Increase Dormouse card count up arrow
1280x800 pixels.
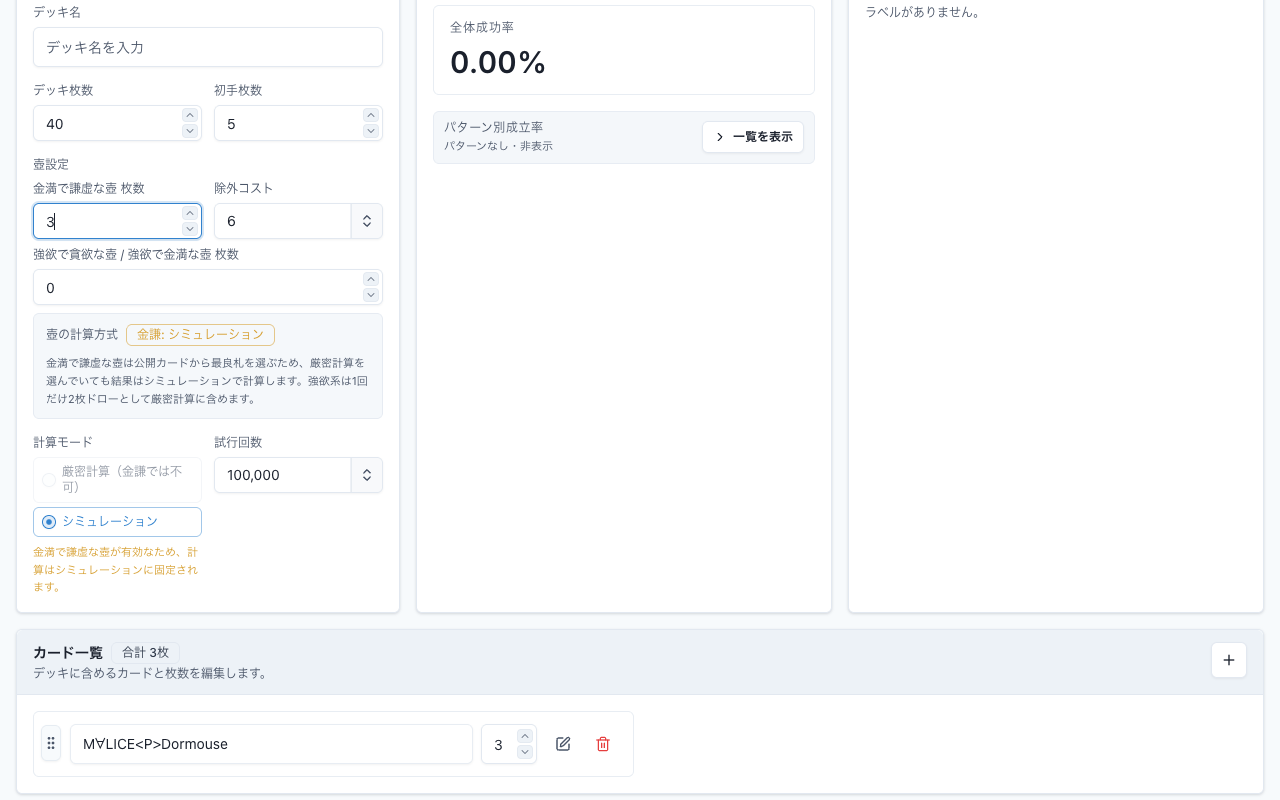[x=525, y=736]
